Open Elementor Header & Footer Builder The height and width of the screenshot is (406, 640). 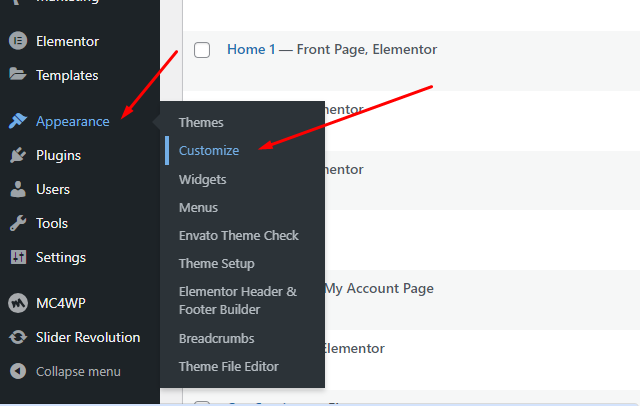[237, 300]
